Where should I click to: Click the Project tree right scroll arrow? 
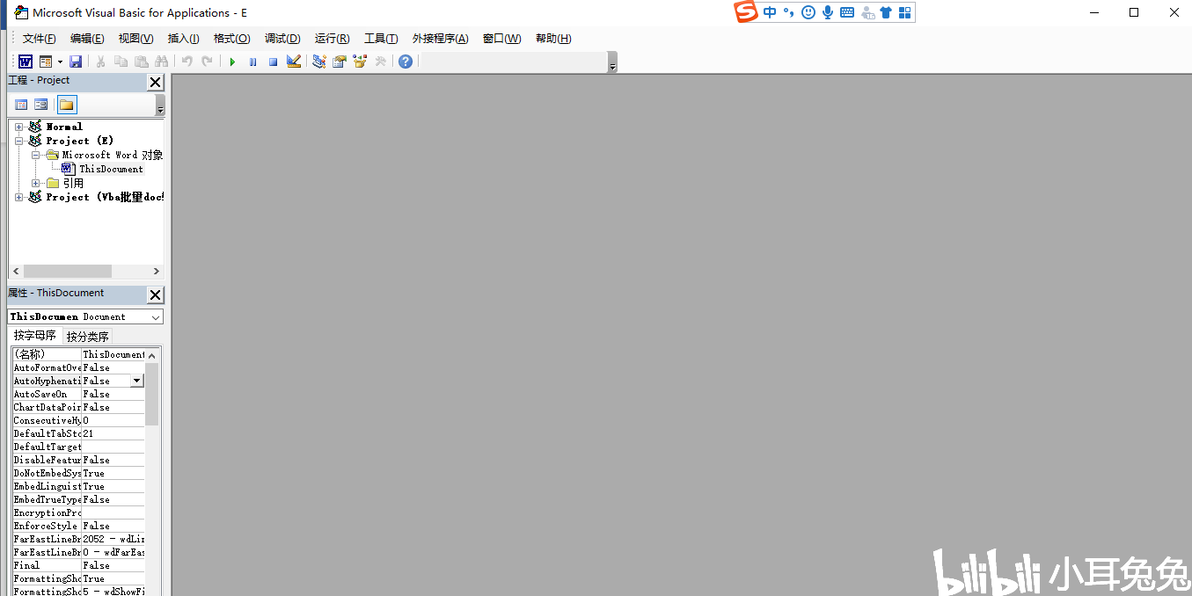coord(156,271)
